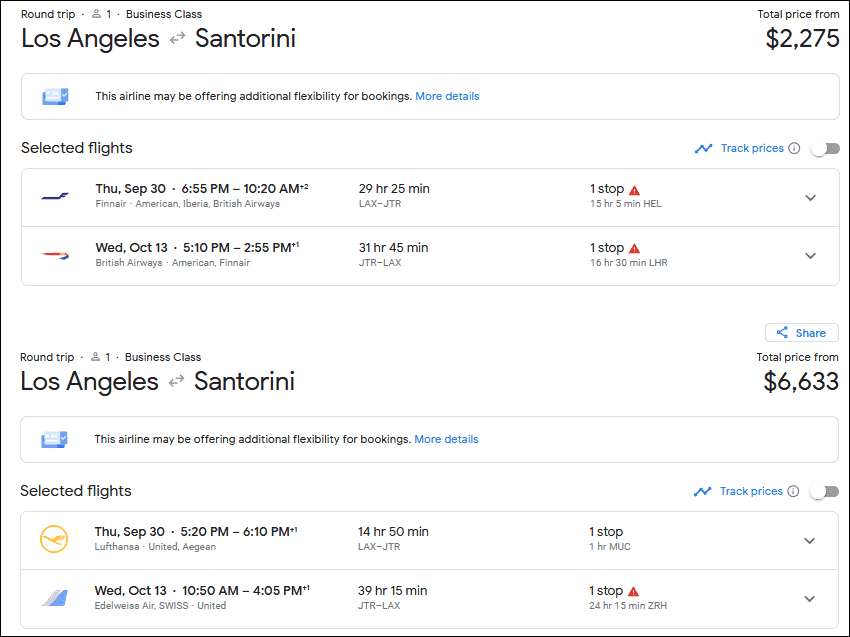
Task: Click the info icon beside the top Track prices
Action: tap(794, 148)
